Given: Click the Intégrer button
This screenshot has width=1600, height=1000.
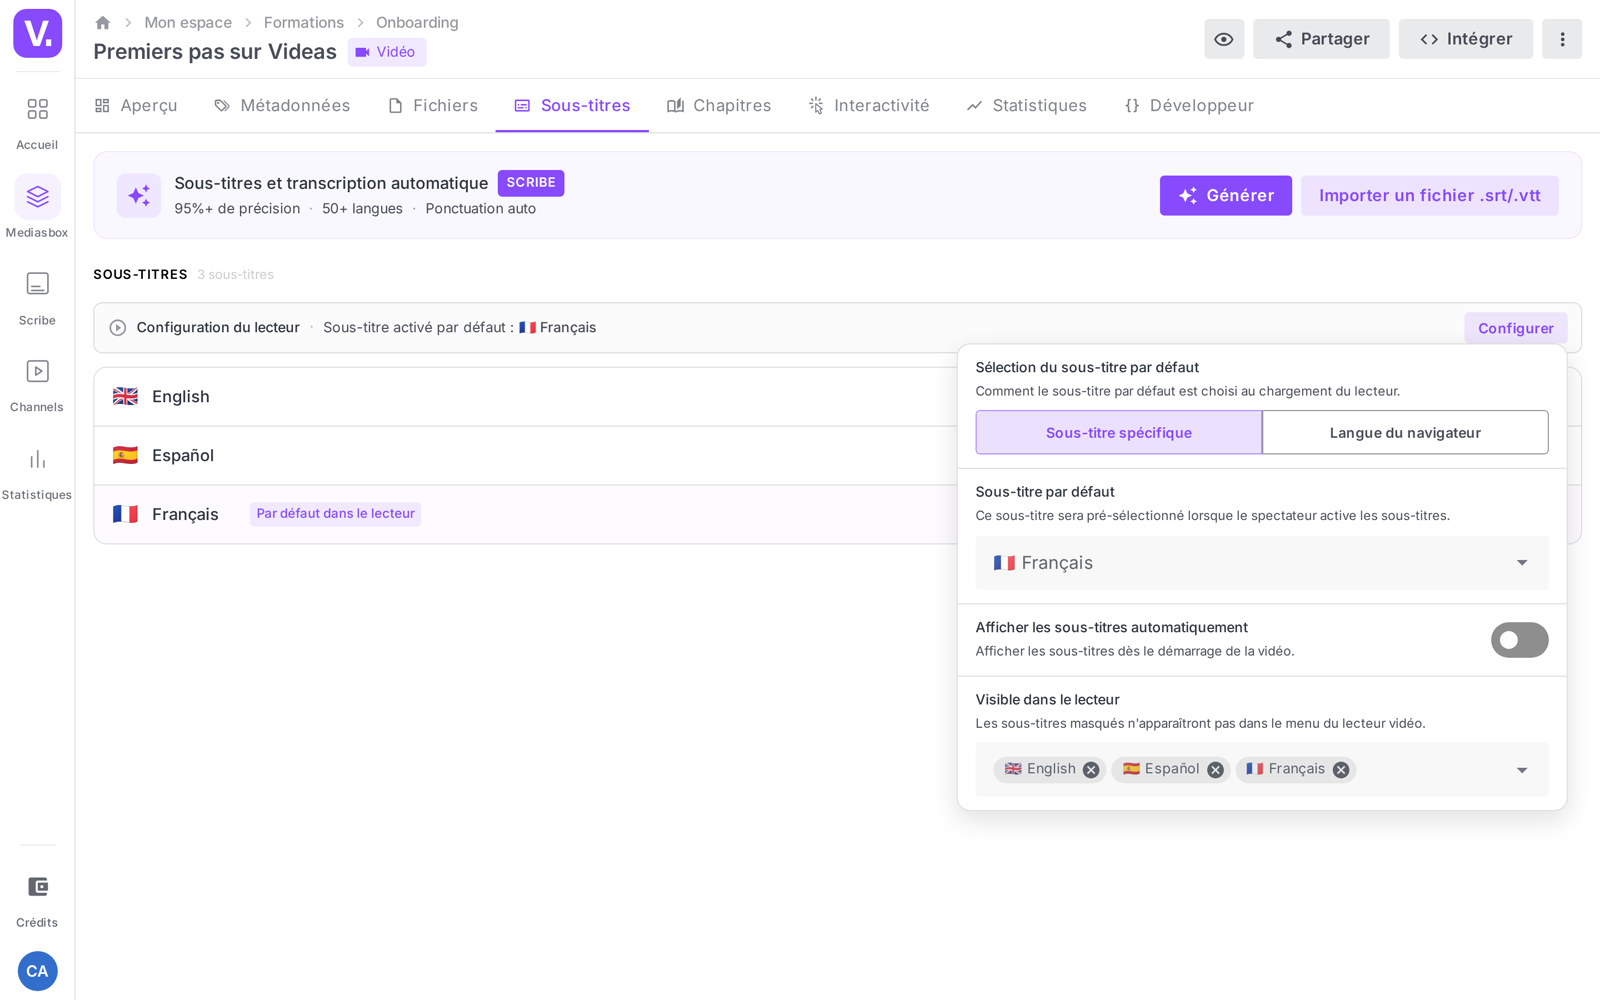Looking at the screenshot, I should click(x=1466, y=39).
